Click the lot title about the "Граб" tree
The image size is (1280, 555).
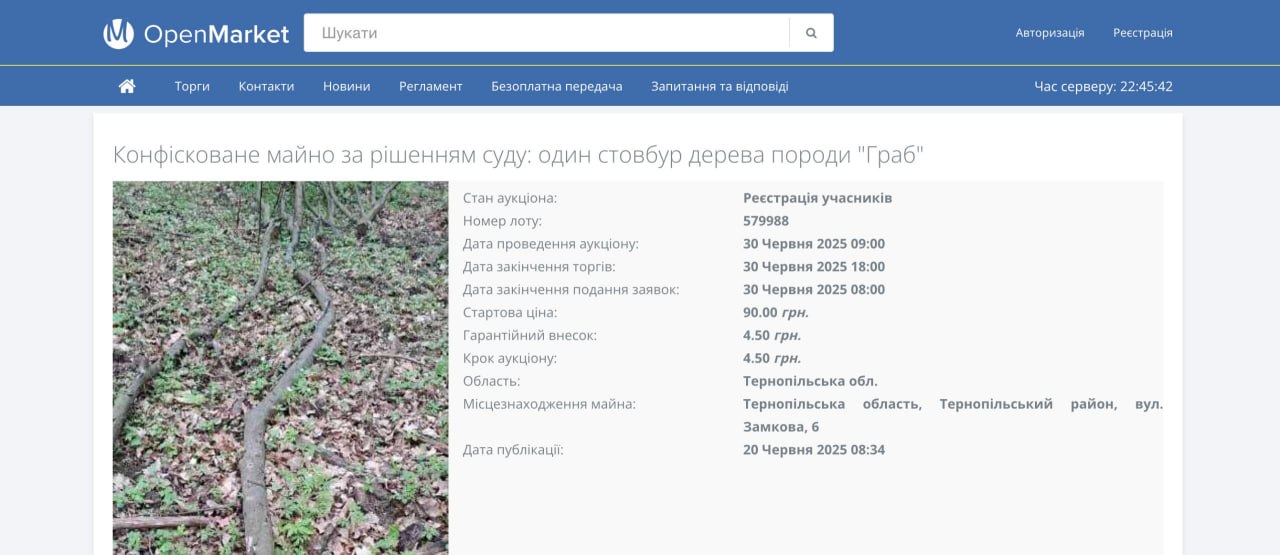point(518,155)
